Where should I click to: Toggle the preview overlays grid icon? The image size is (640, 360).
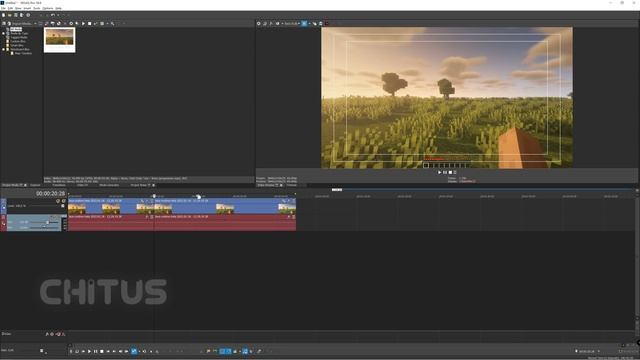click(304, 24)
